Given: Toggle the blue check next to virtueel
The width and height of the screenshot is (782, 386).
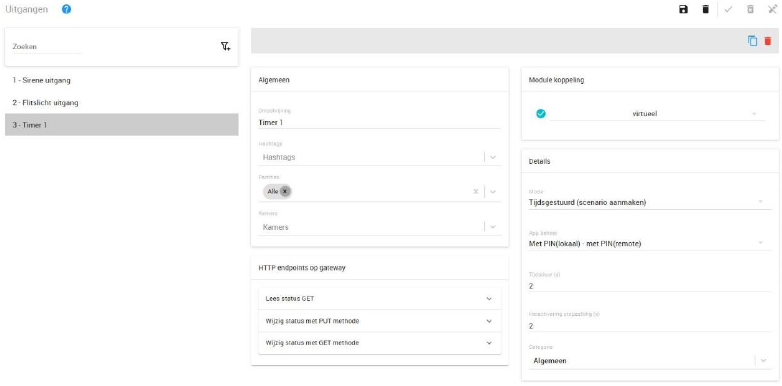Looking at the screenshot, I should coord(541,114).
